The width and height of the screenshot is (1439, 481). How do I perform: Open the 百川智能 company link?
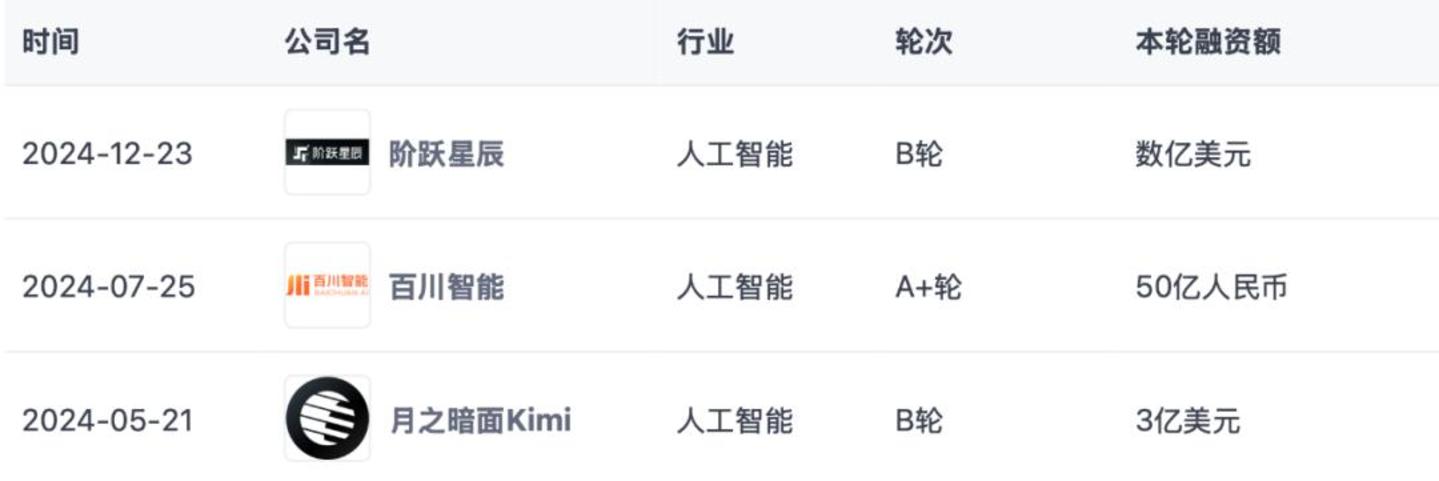[446, 287]
